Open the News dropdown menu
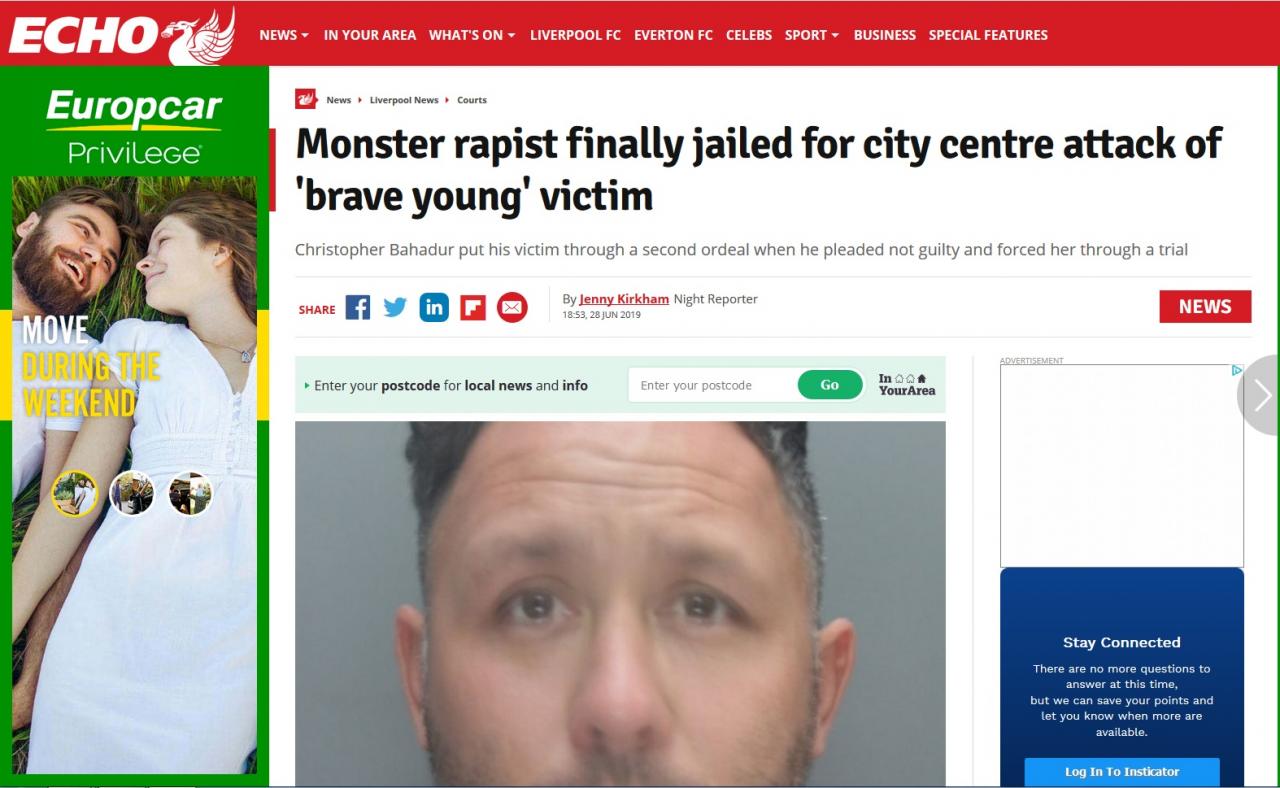1280x788 pixels. point(284,35)
